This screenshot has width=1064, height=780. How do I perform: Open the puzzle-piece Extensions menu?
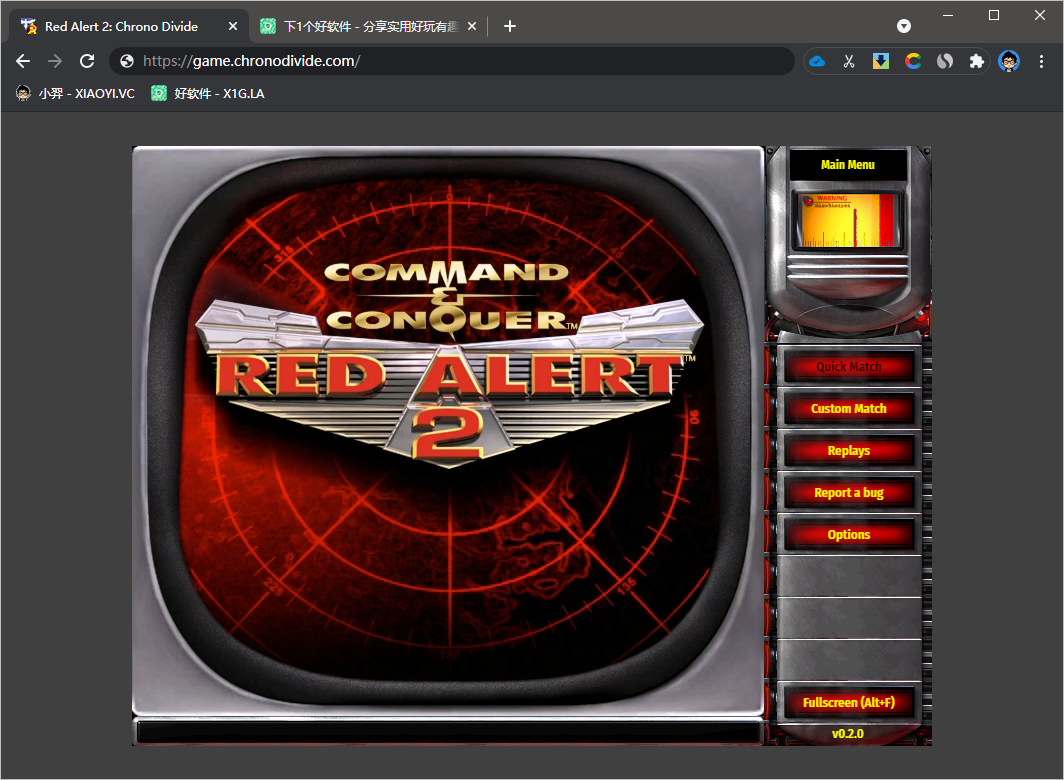976,62
